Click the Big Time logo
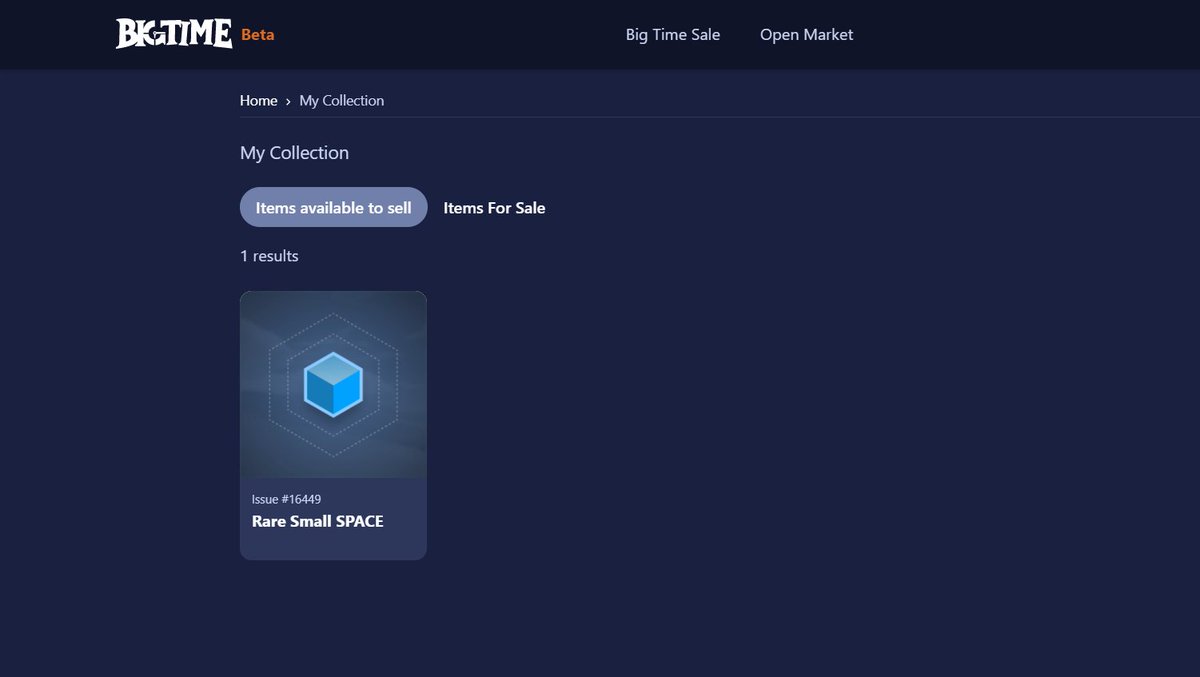1200x677 pixels. (172, 33)
